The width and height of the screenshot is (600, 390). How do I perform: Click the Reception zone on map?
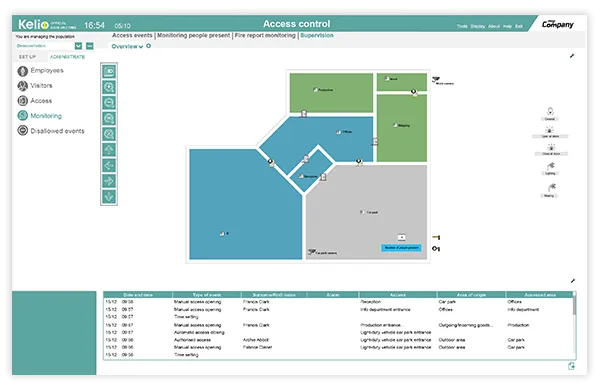point(311,171)
